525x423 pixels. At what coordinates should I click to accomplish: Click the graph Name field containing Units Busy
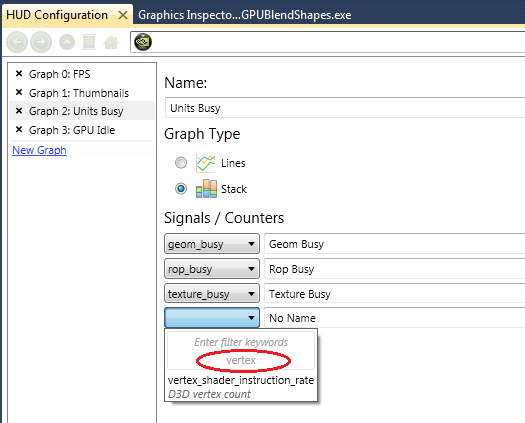pos(345,108)
